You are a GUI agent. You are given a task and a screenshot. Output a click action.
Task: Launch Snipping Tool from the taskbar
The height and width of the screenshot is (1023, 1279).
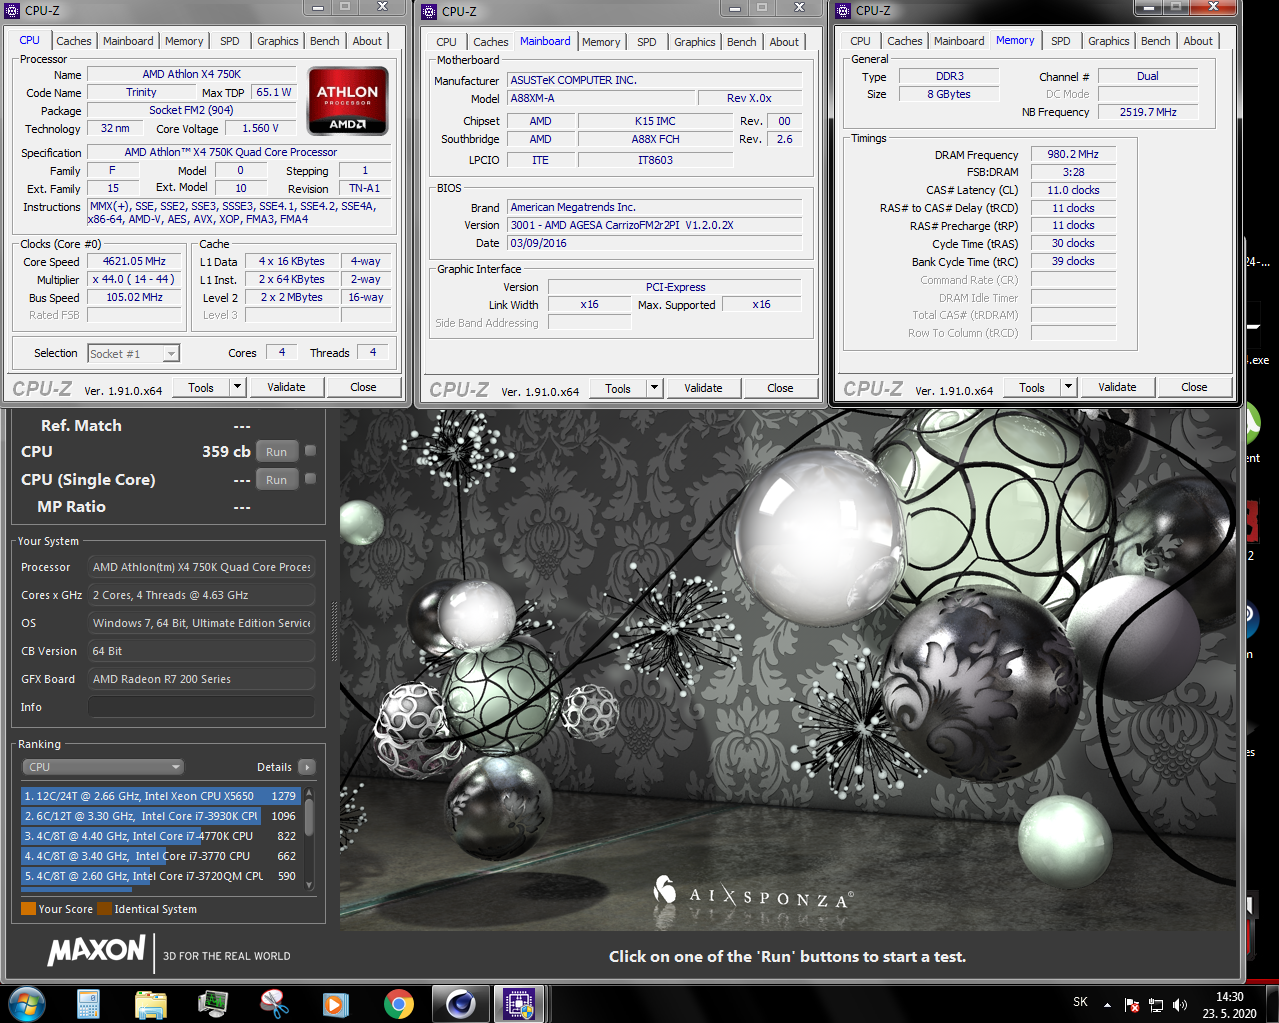(274, 1003)
